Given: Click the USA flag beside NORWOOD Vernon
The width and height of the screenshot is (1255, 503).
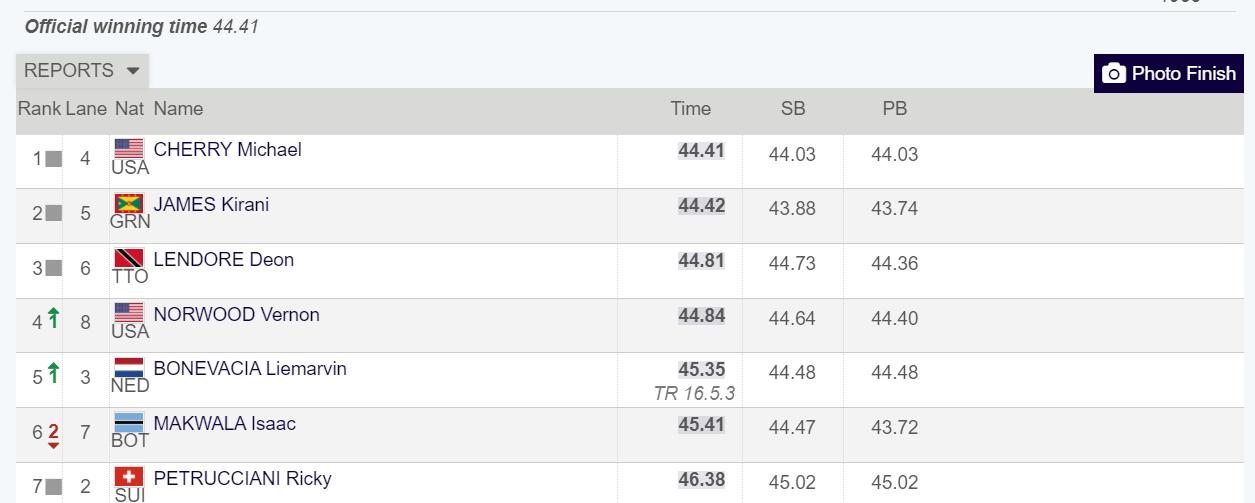Looking at the screenshot, I should [x=129, y=314].
